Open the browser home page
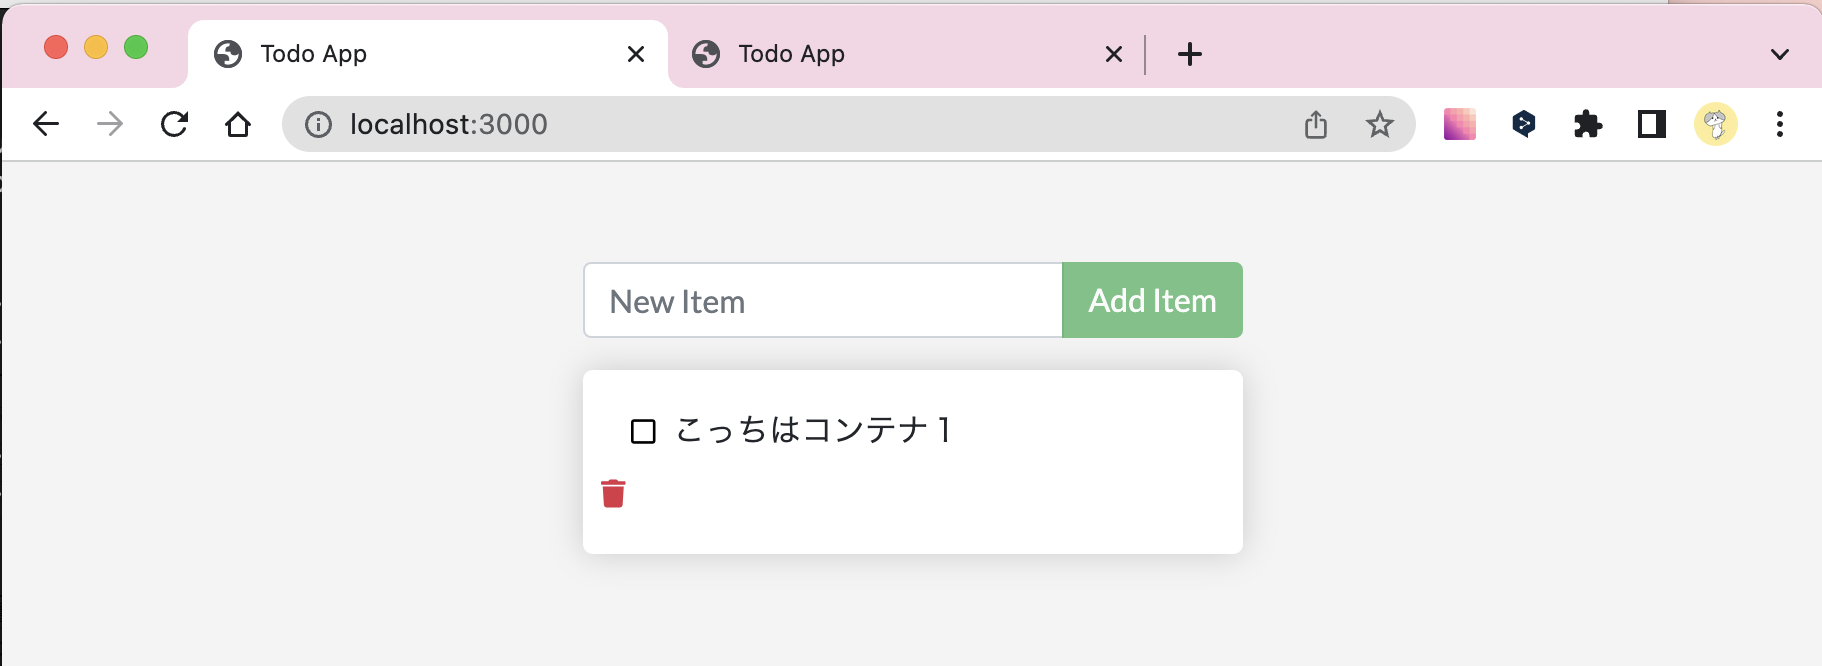Screen dimensions: 1822x666 pyautogui.click(x=238, y=124)
